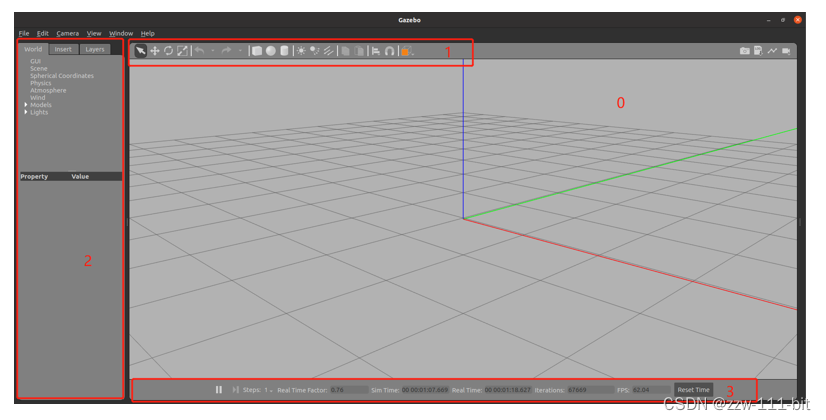The height and width of the screenshot is (420, 826).
Task: Click the orange cube view angle icon
Action: [x=407, y=51]
